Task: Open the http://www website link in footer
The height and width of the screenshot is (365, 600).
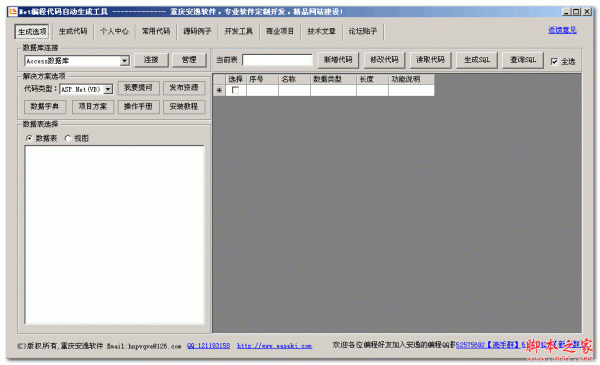Action: [x=274, y=346]
